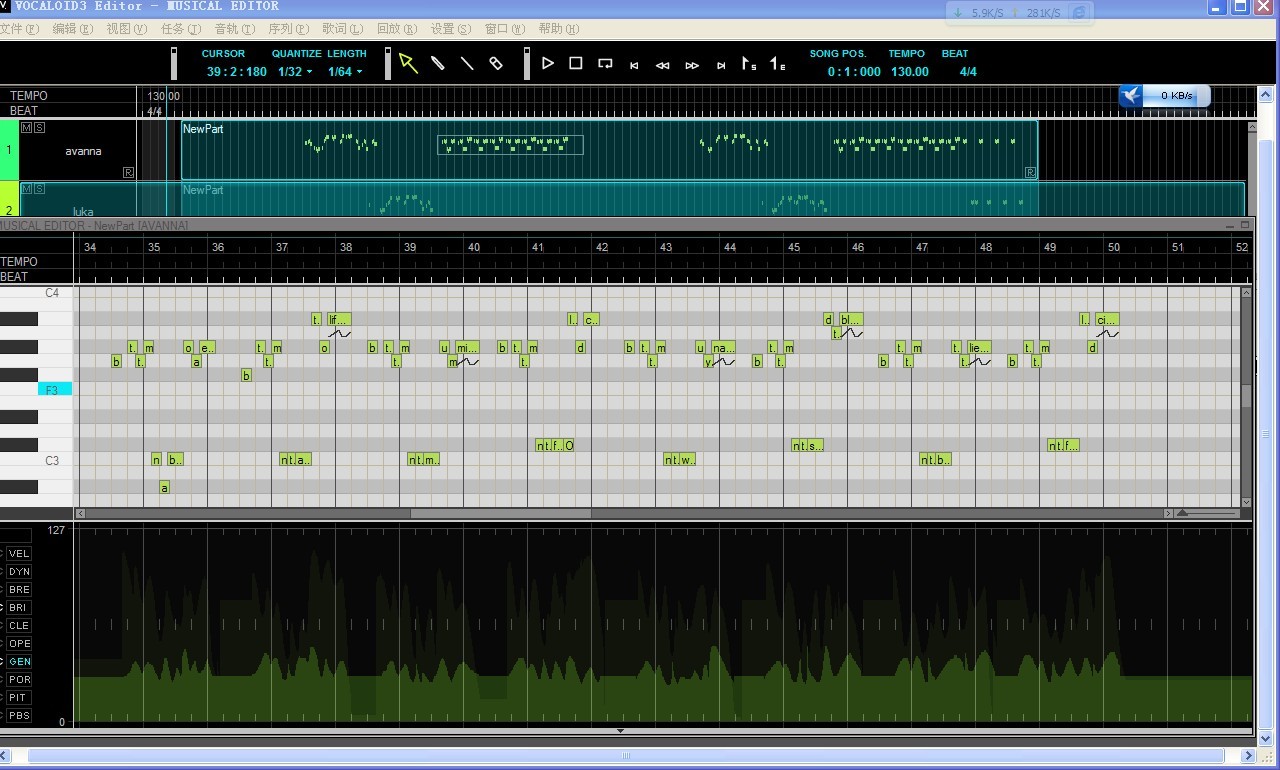This screenshot has height=770, width=1280.
Task: Click the collapse triangle below control panel
Action: 620,731
